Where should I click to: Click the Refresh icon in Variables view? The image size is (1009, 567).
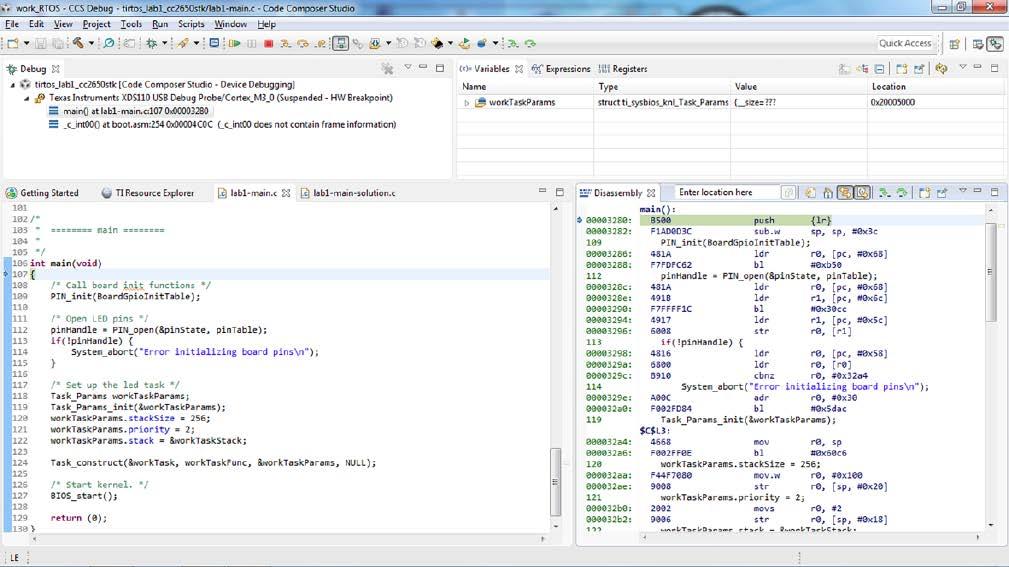tap(941, 68)
